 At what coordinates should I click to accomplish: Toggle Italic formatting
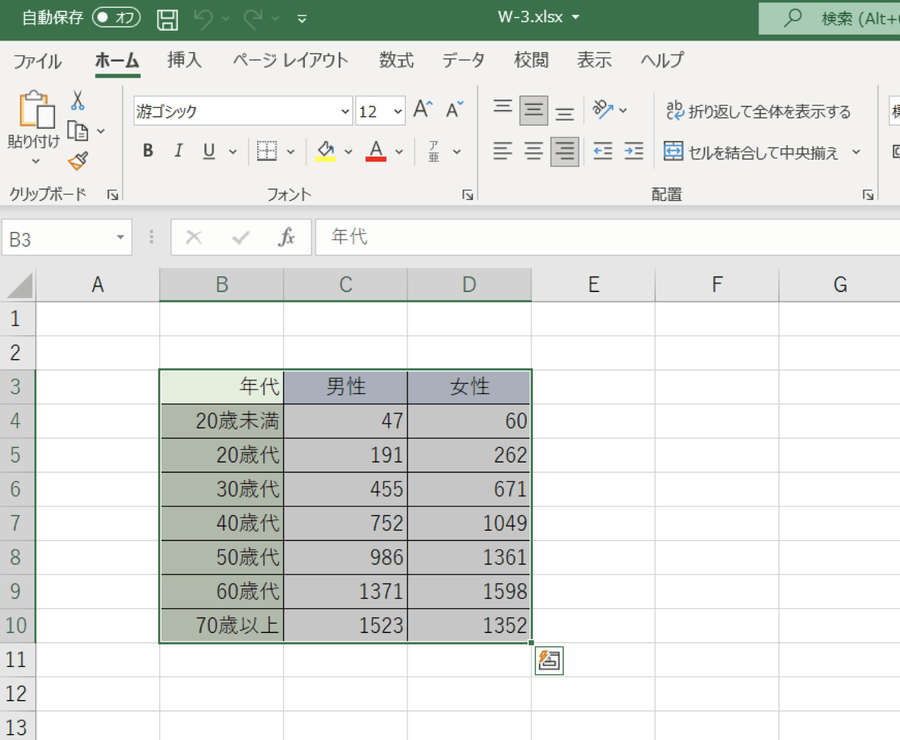178,152
